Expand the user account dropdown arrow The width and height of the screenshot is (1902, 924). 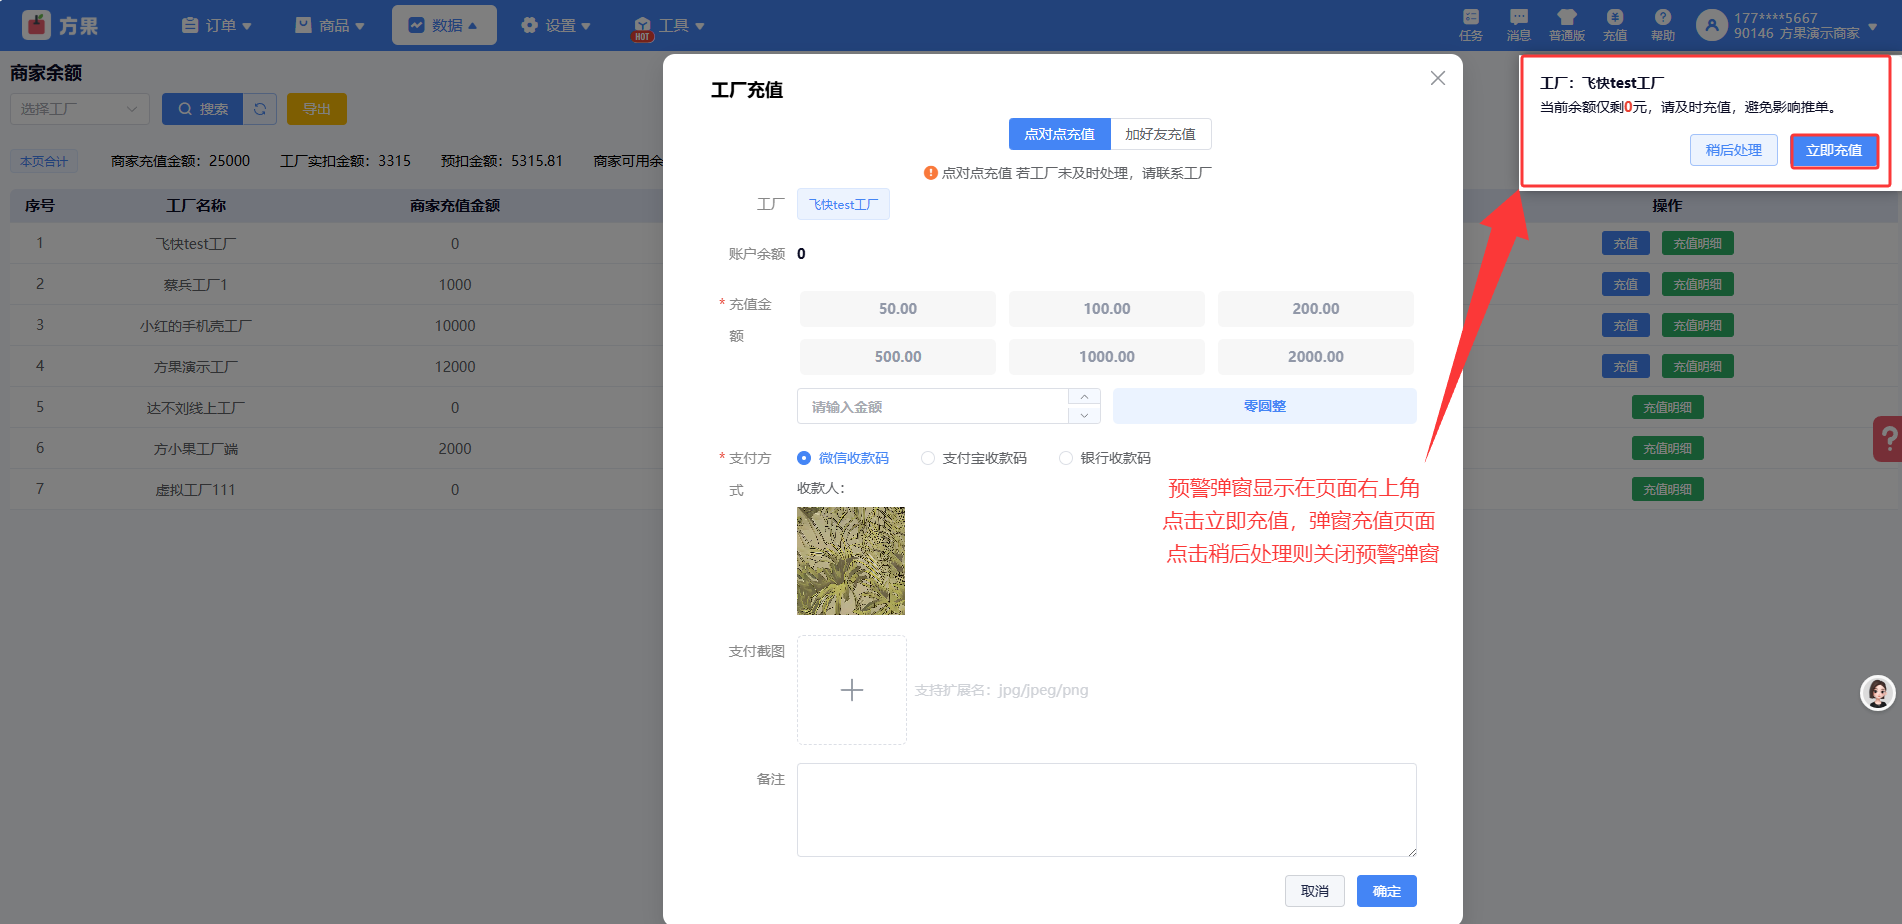(1872, 26)
